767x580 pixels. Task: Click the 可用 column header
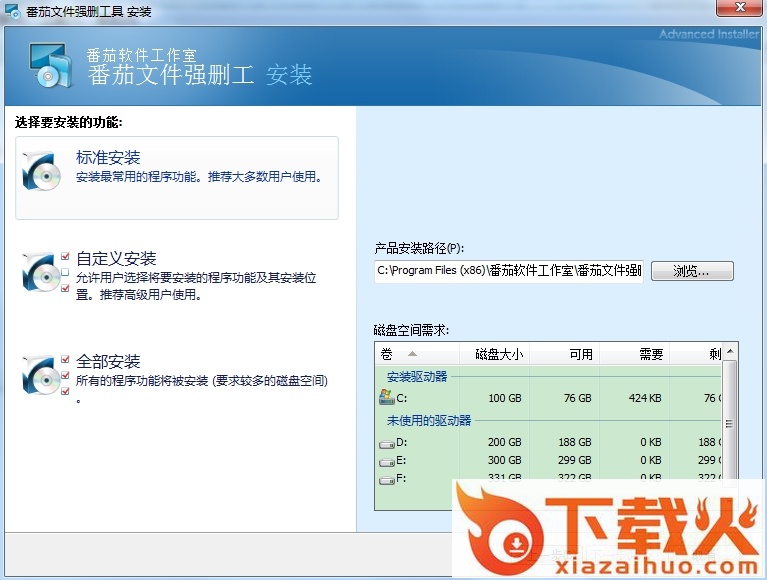(x=564, y=354)
